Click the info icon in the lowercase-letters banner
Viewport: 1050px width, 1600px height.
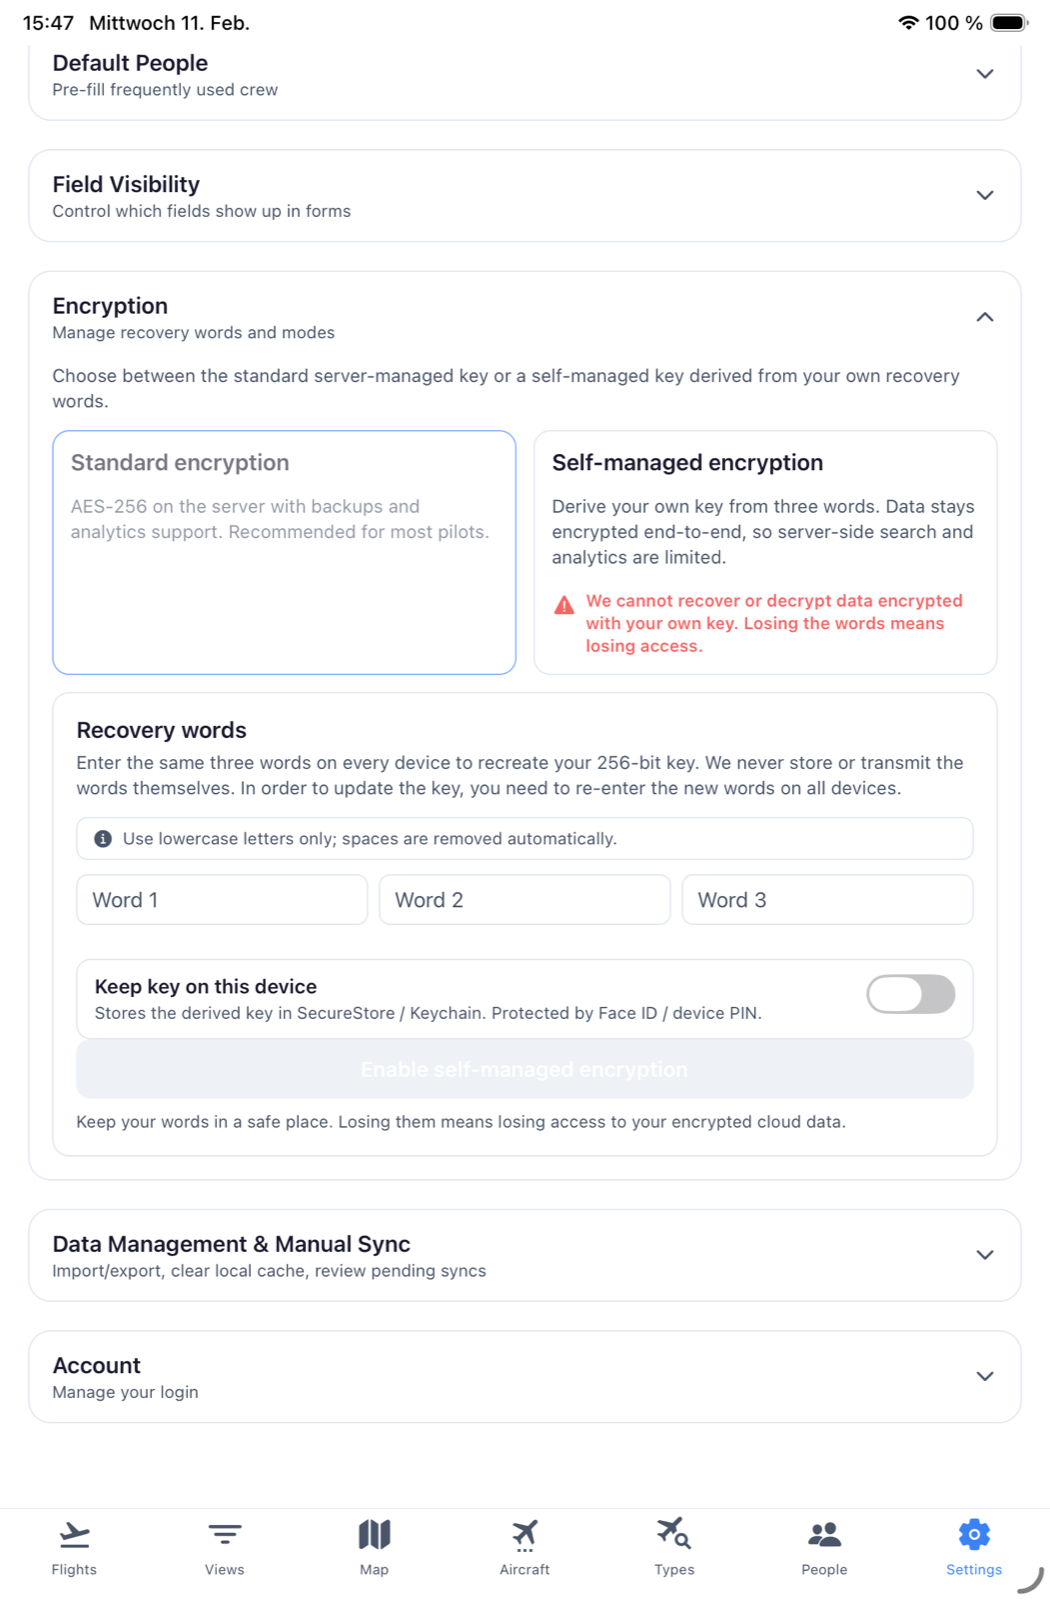103,838
